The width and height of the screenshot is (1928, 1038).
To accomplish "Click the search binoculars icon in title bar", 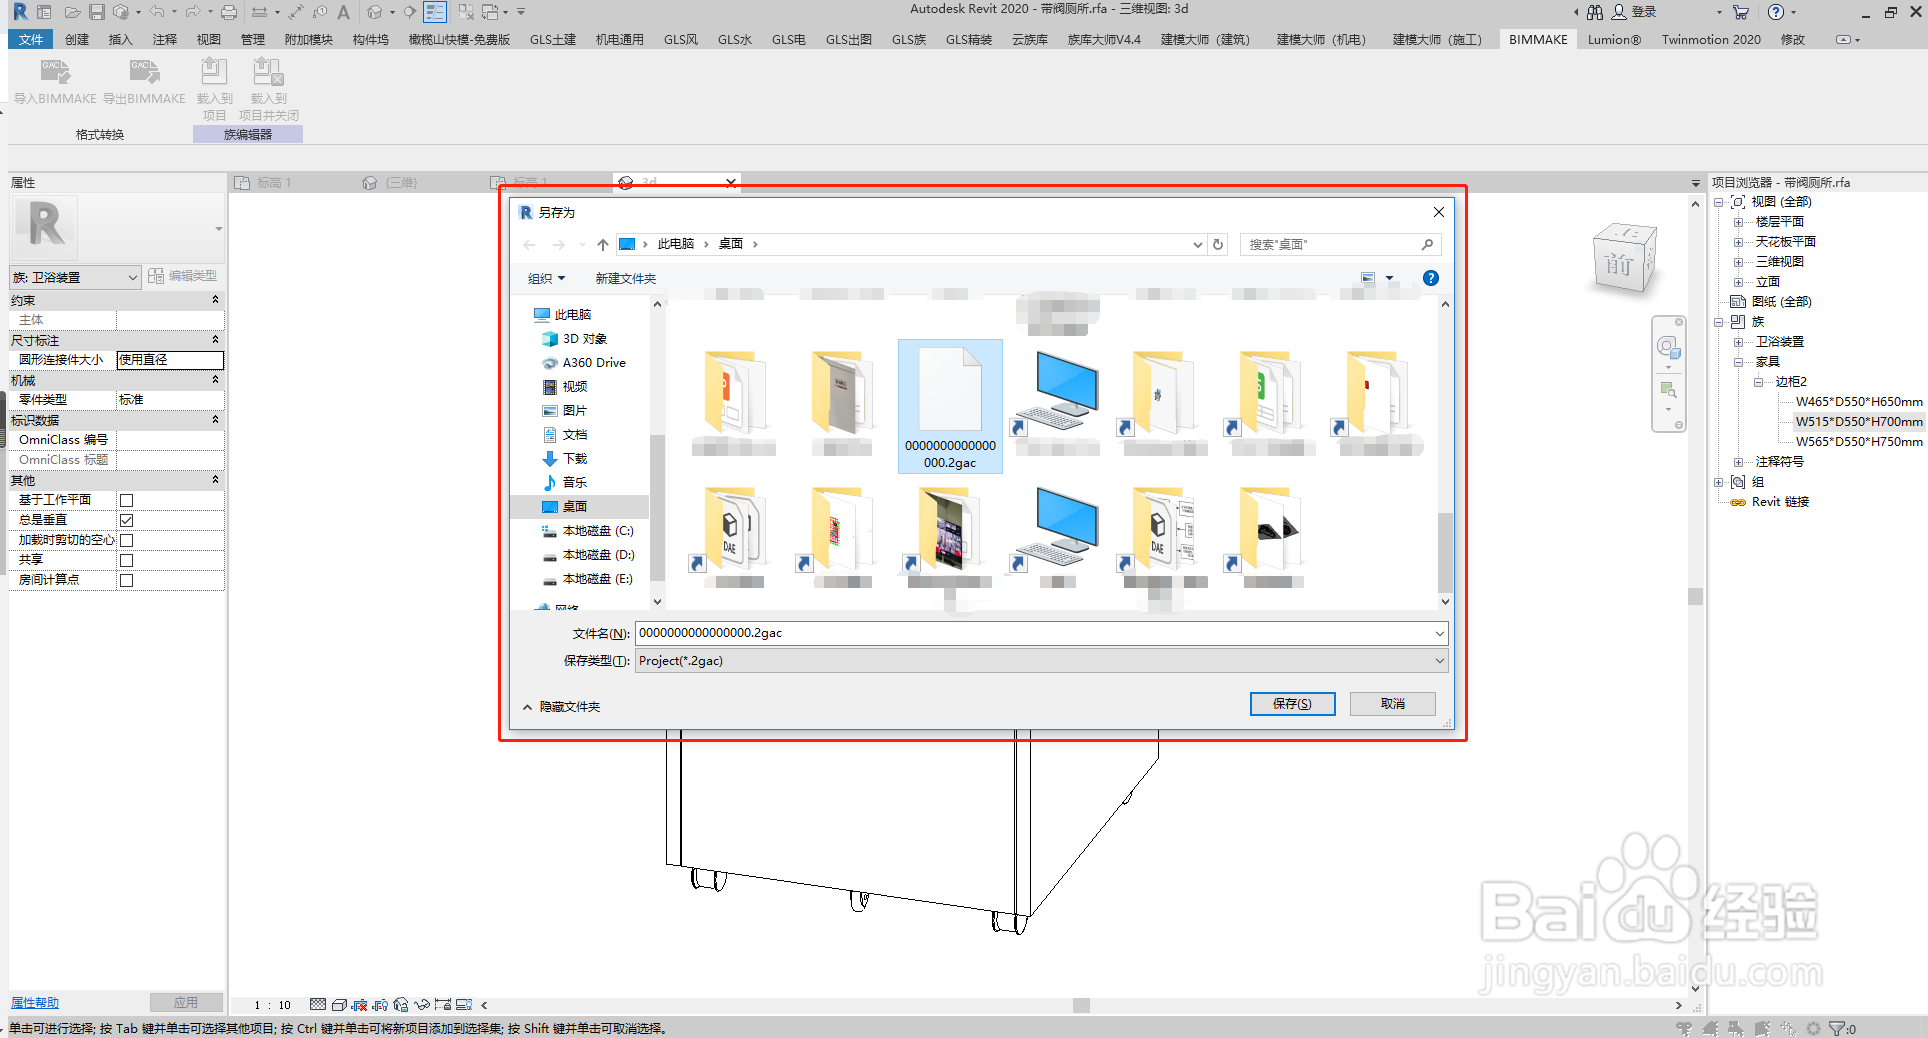I will (x=1595, y=12).
